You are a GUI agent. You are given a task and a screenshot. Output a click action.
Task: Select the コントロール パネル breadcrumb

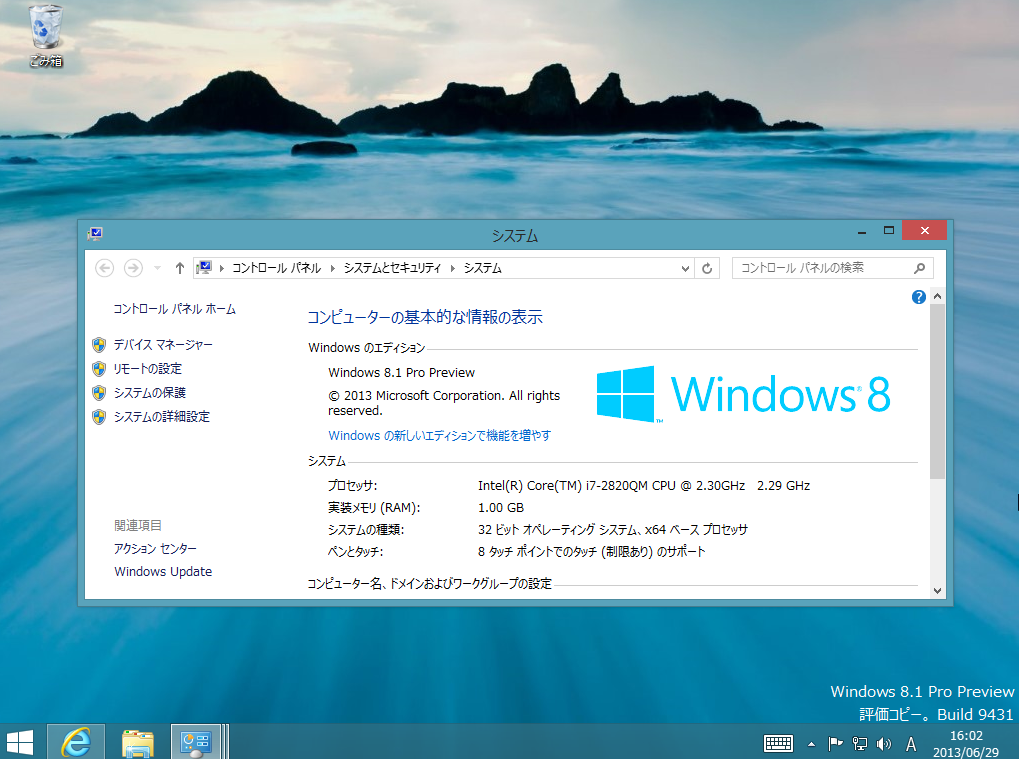click(277, 268)
